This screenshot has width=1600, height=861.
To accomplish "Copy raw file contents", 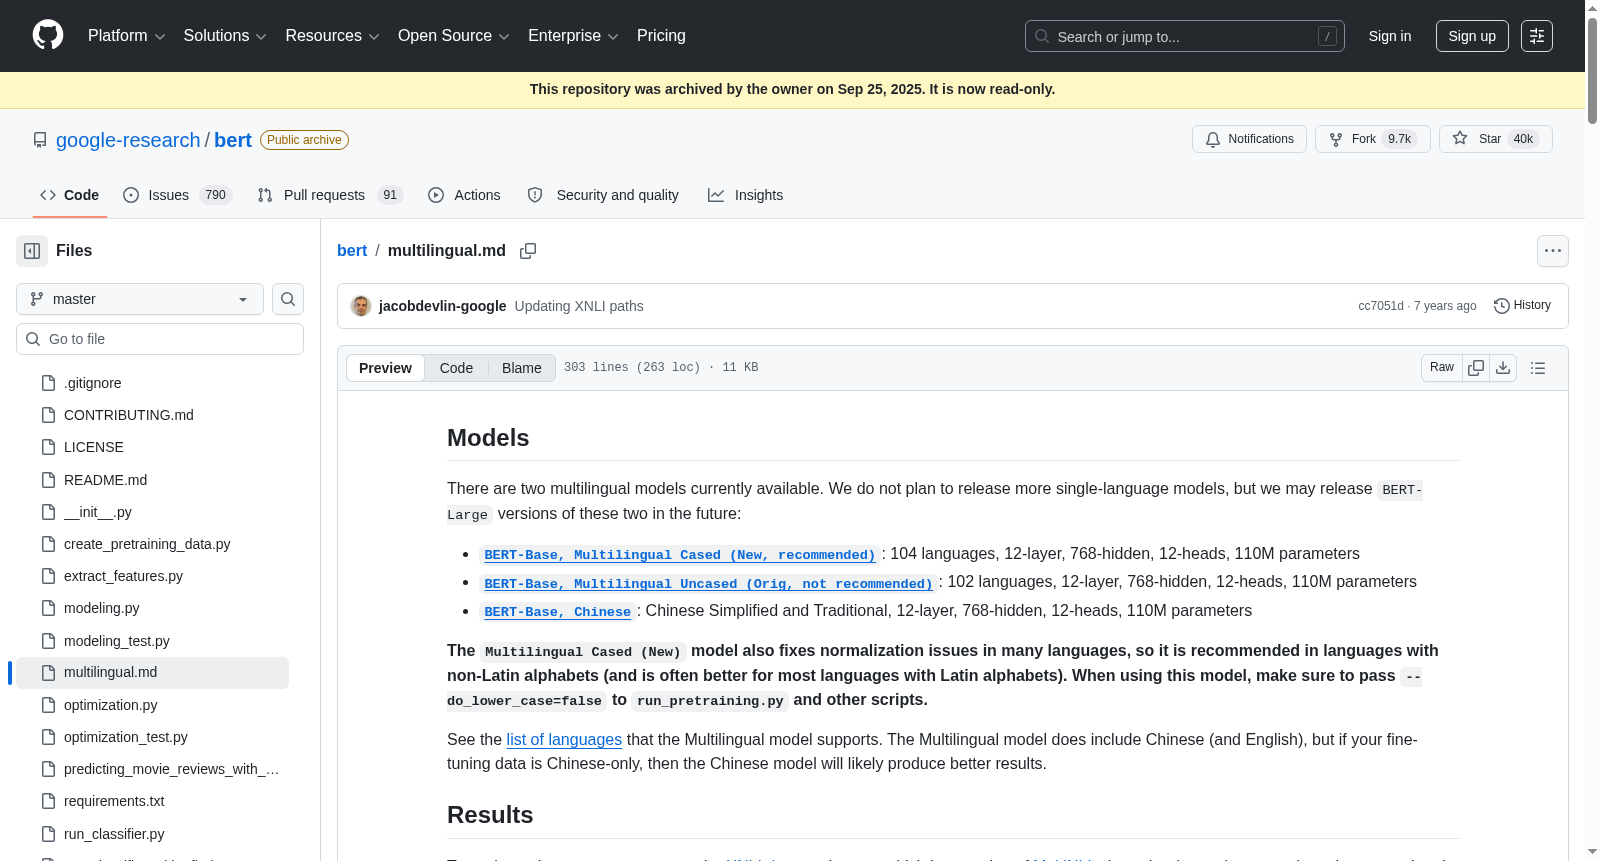I will (1476, 368).
